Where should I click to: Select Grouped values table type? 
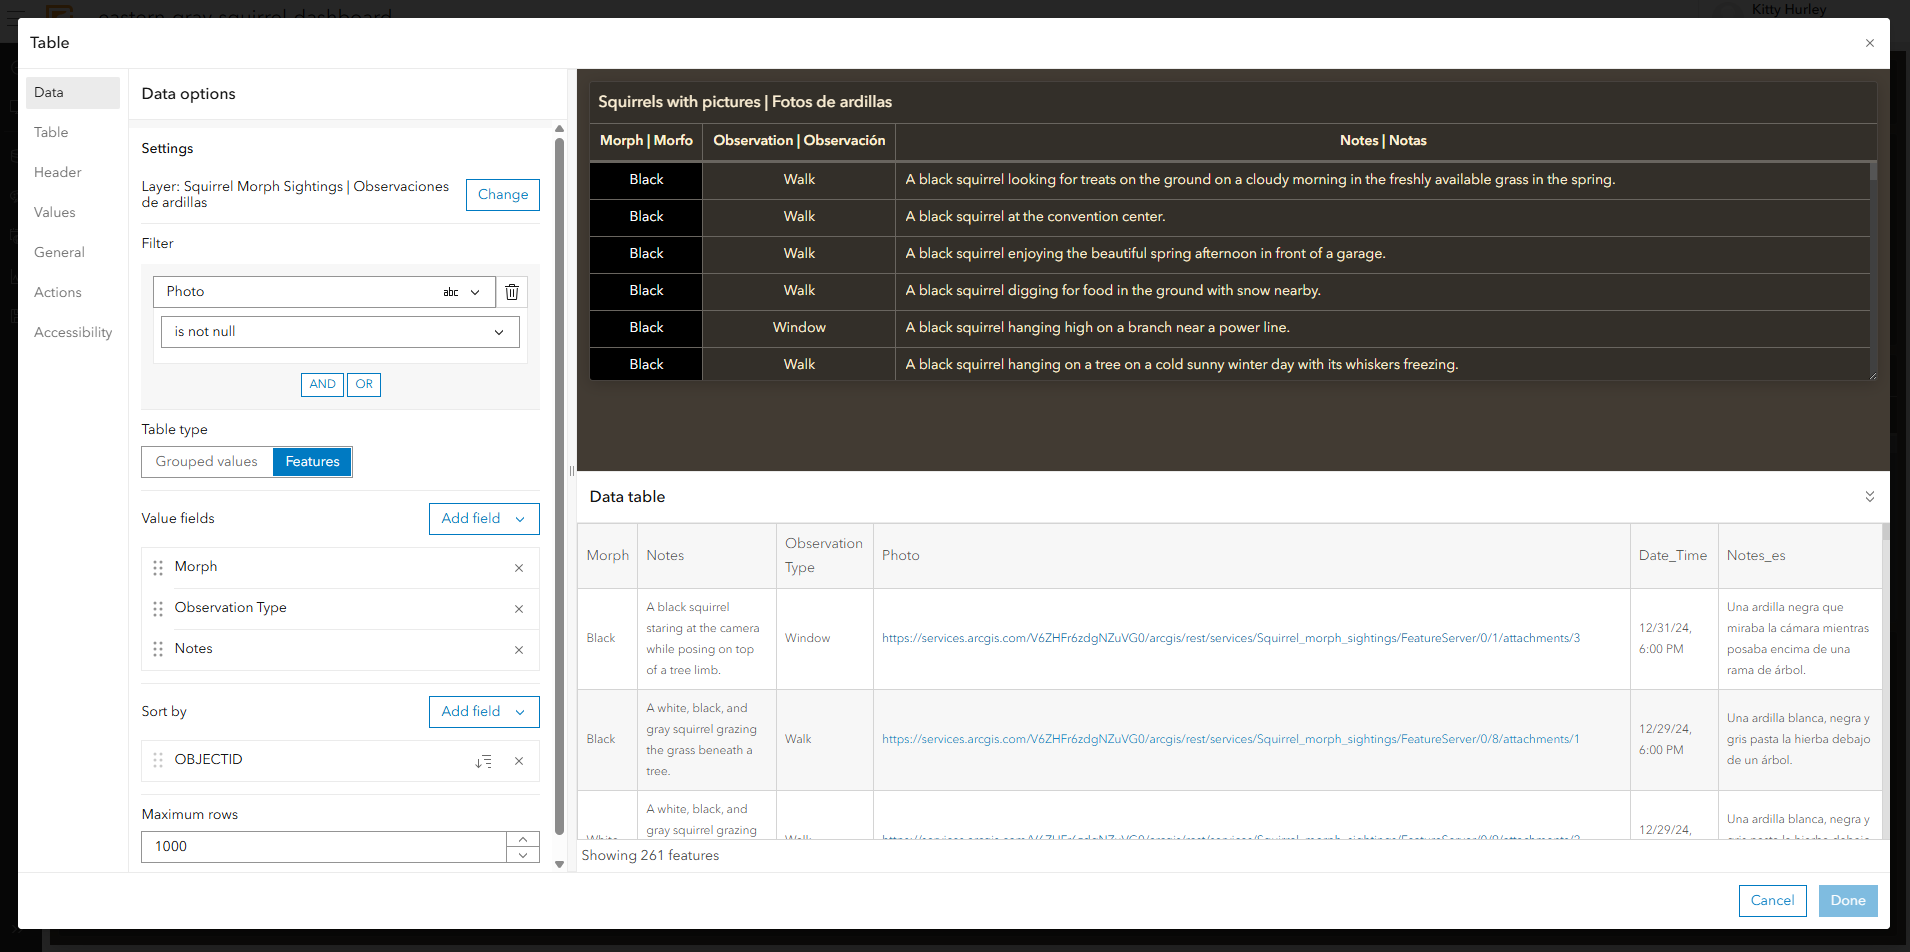[207, 462]
